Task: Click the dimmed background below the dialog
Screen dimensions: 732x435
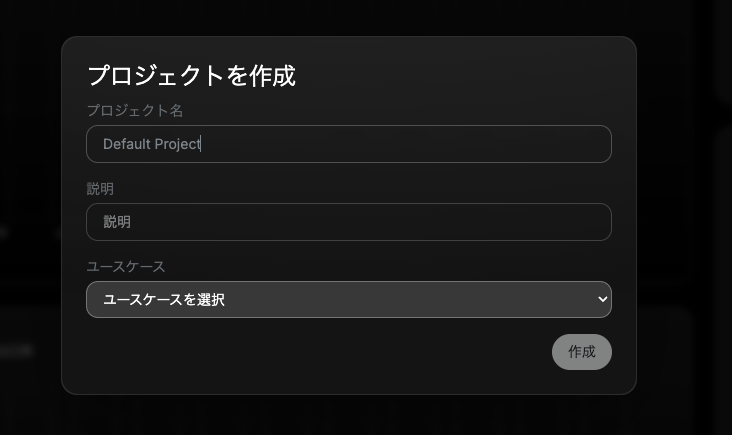Action: coord(348,416)
